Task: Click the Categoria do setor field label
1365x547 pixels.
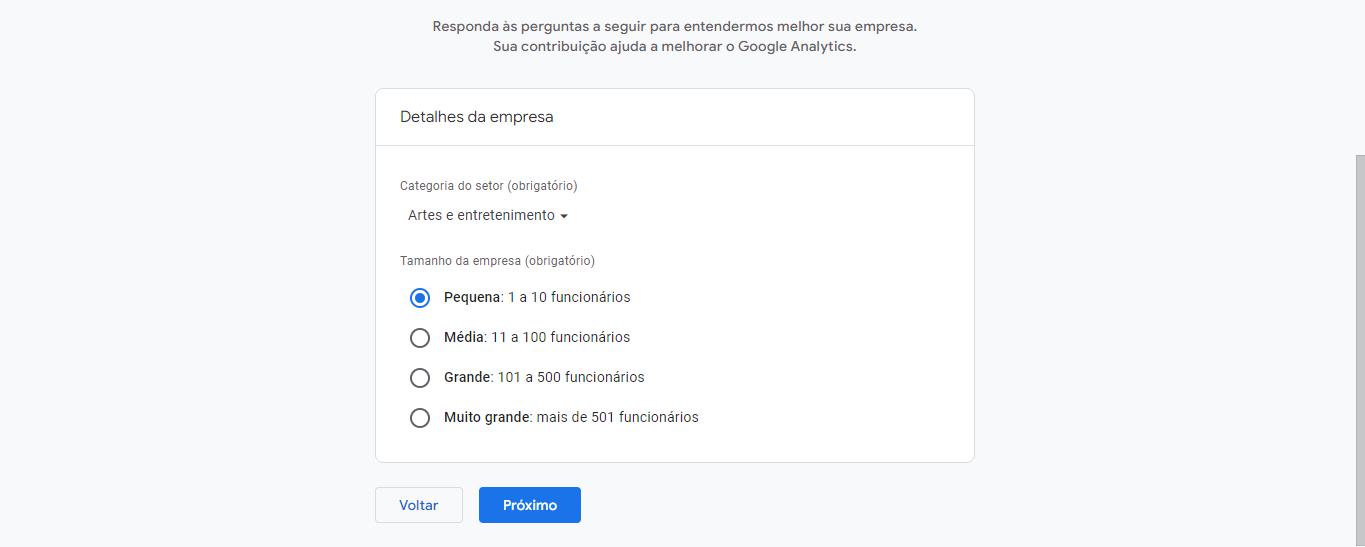Action: pos(488,185)
